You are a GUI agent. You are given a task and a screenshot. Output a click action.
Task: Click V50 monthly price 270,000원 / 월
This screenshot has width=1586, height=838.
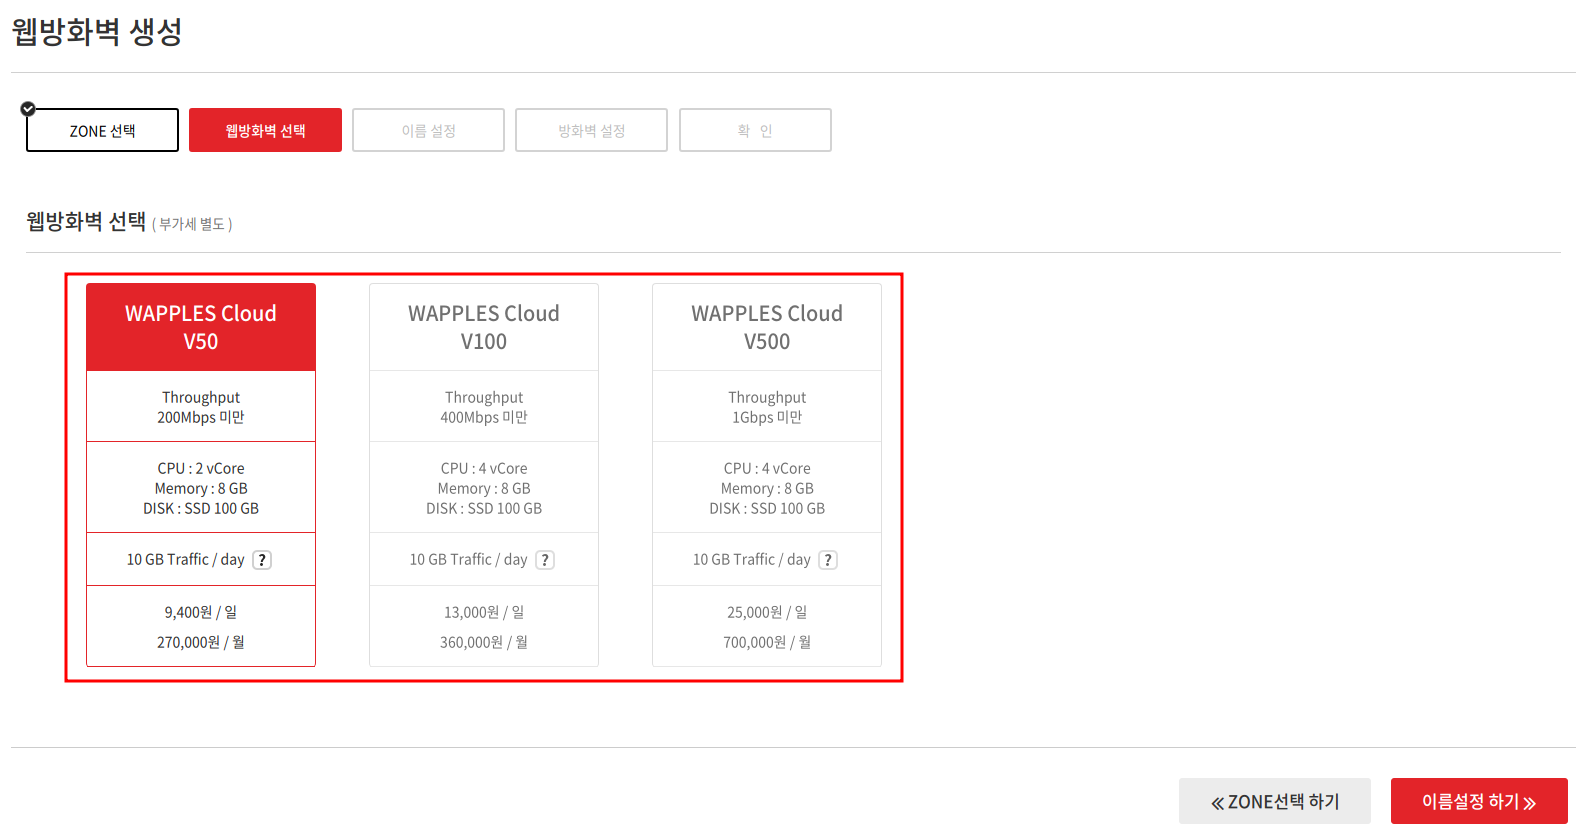(x=201, y=642)
